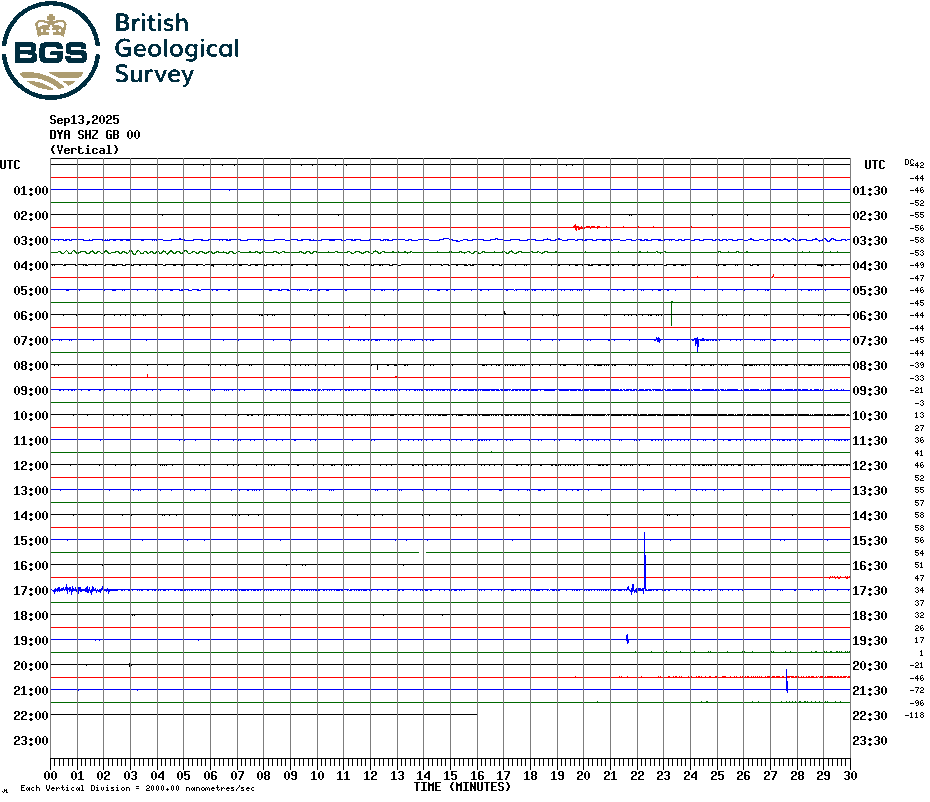Click the (Vertical) component label
Viewport: 930px width, 802px height.
(x=84, y=149)
